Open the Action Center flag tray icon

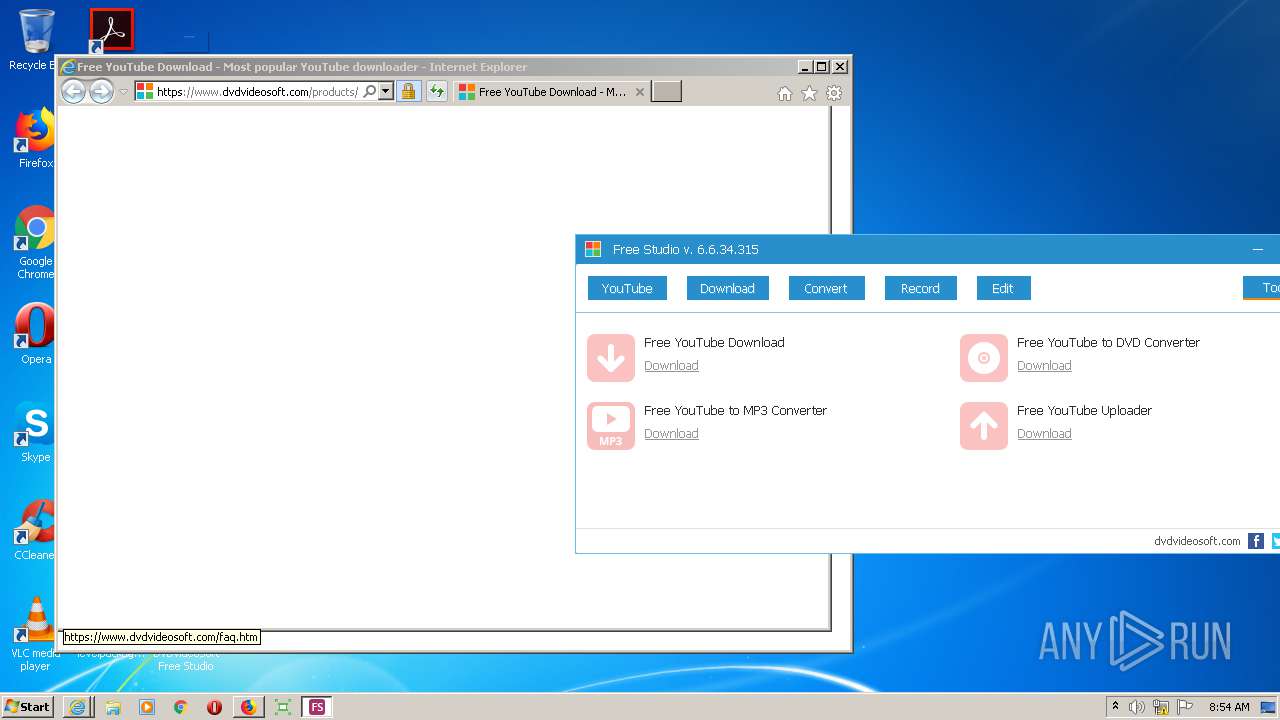pyautogui.click(x=1185, y=707)
